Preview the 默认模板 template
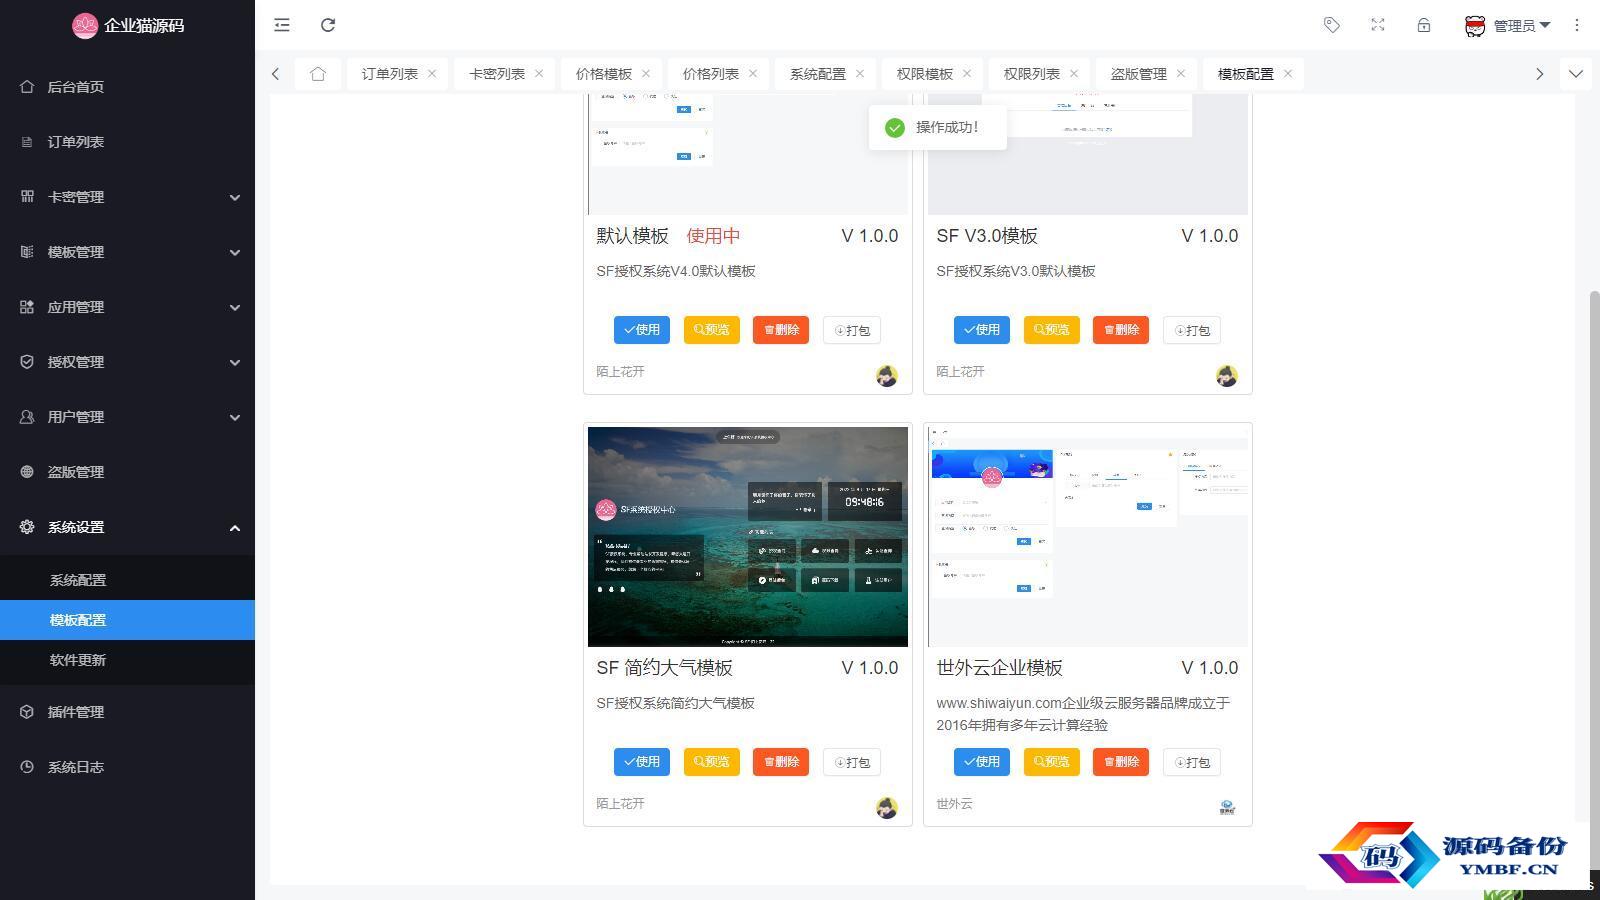Screen dimensions: 1600x900 pyautogui.click(x=712, y=330)
